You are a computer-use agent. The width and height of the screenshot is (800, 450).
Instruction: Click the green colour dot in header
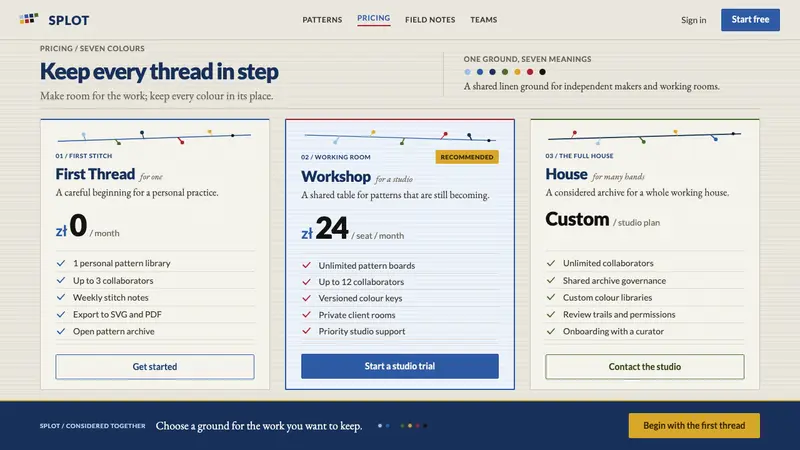click(505, 72)
